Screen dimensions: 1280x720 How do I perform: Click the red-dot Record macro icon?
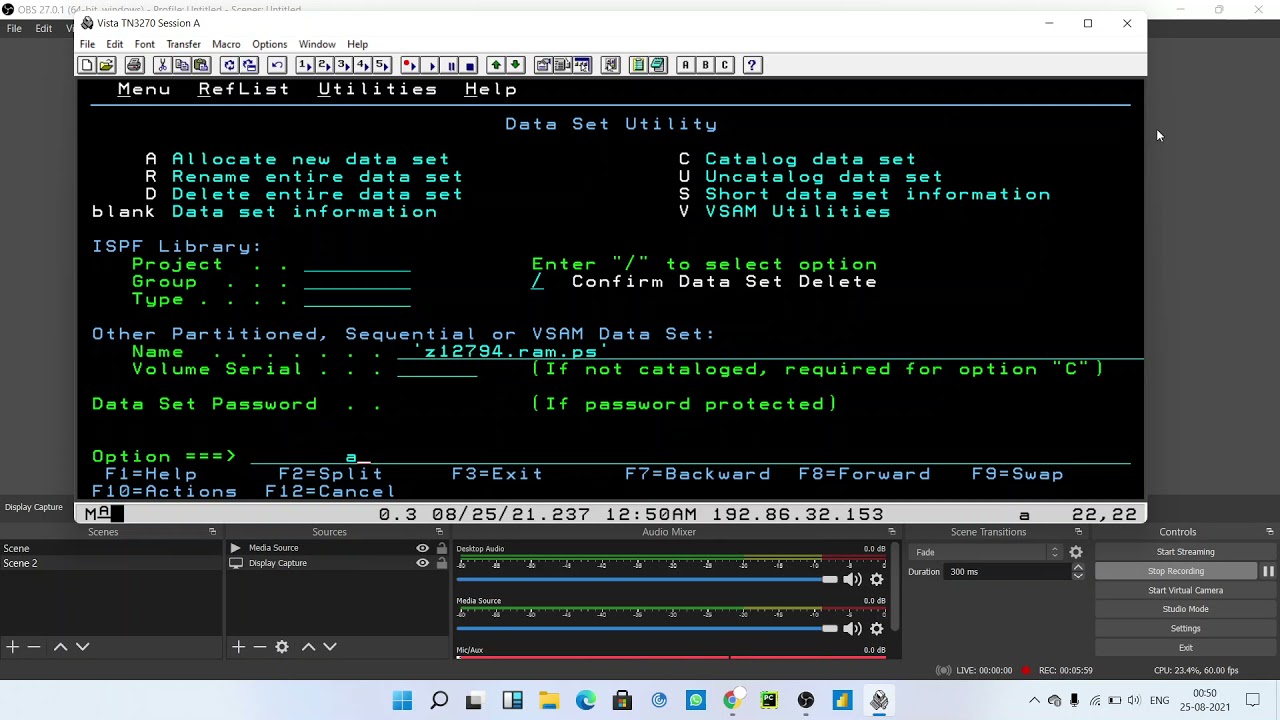click(410, 65)
